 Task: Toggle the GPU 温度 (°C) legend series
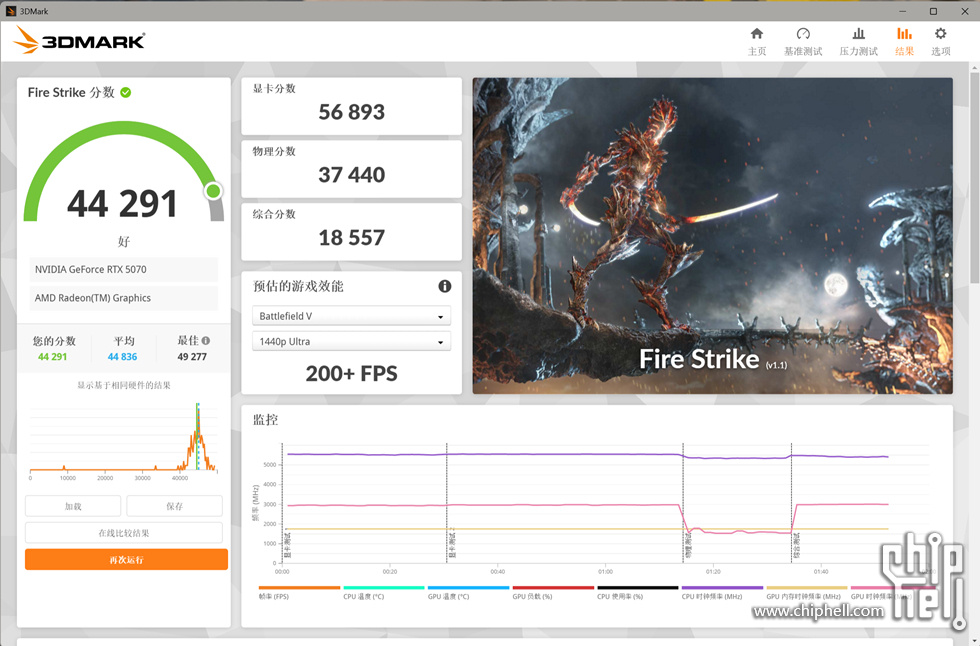click(x=468, y=593)
